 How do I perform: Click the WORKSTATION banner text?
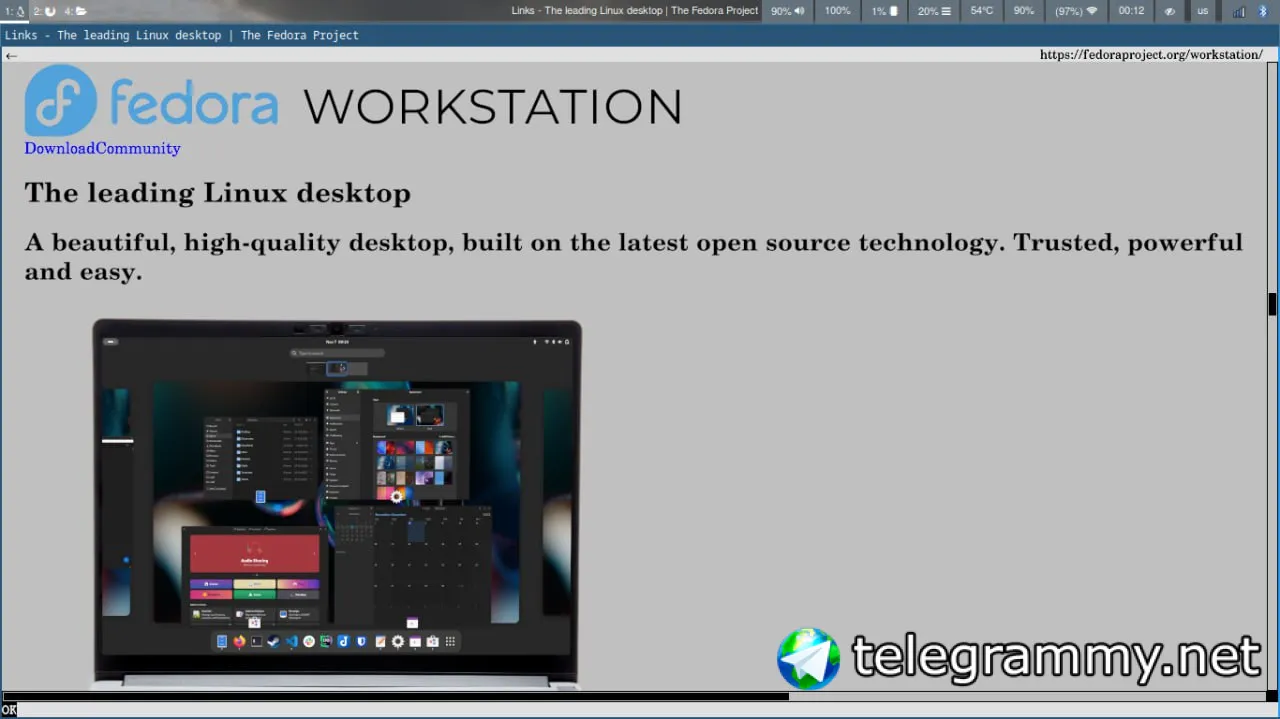492,107
